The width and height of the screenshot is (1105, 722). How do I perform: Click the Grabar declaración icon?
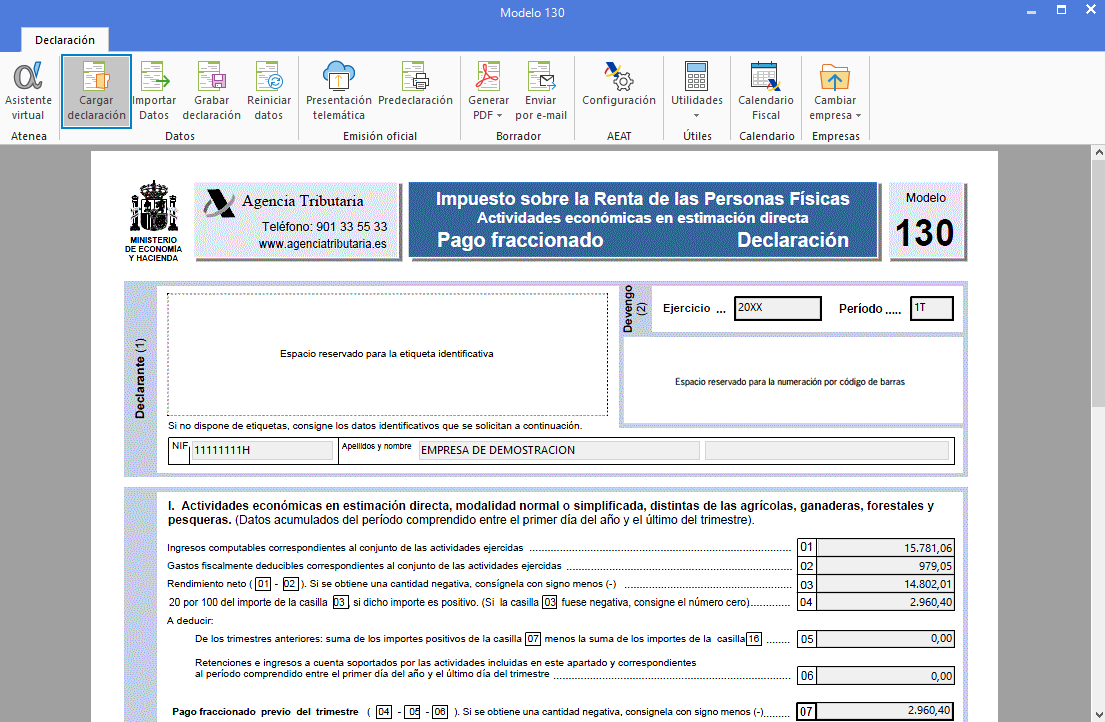pyautogui.click(x=211, y=91)
